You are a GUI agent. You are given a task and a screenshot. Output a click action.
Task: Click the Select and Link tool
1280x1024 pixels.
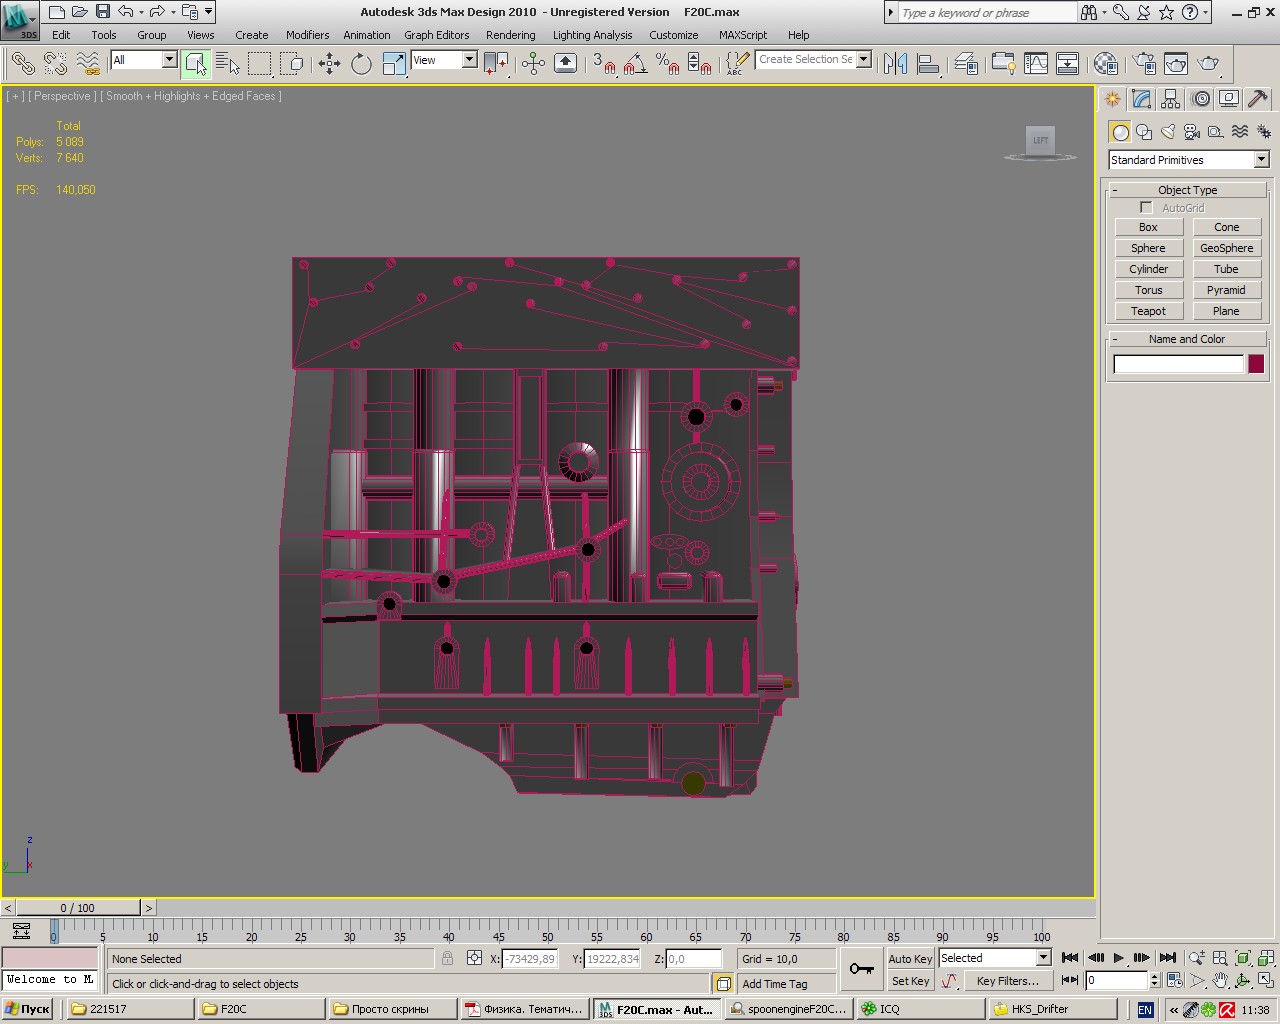tap(22, 64)
